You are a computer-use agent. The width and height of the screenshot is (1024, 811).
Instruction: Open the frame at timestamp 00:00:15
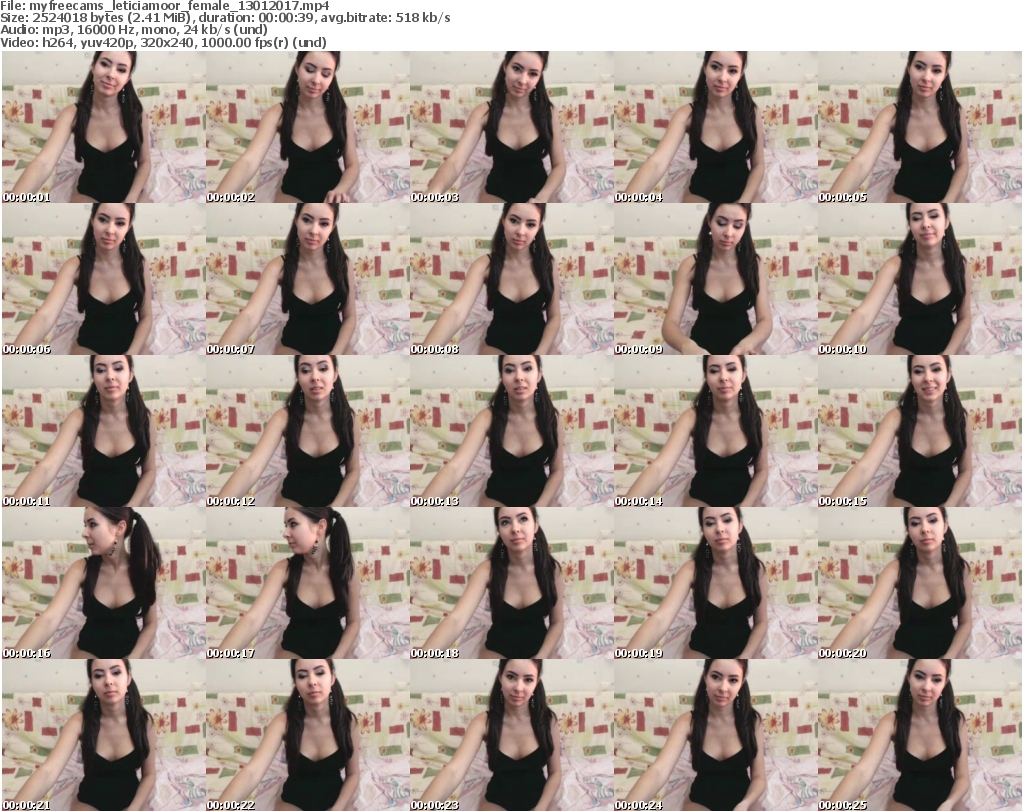[x=920, y=431]
